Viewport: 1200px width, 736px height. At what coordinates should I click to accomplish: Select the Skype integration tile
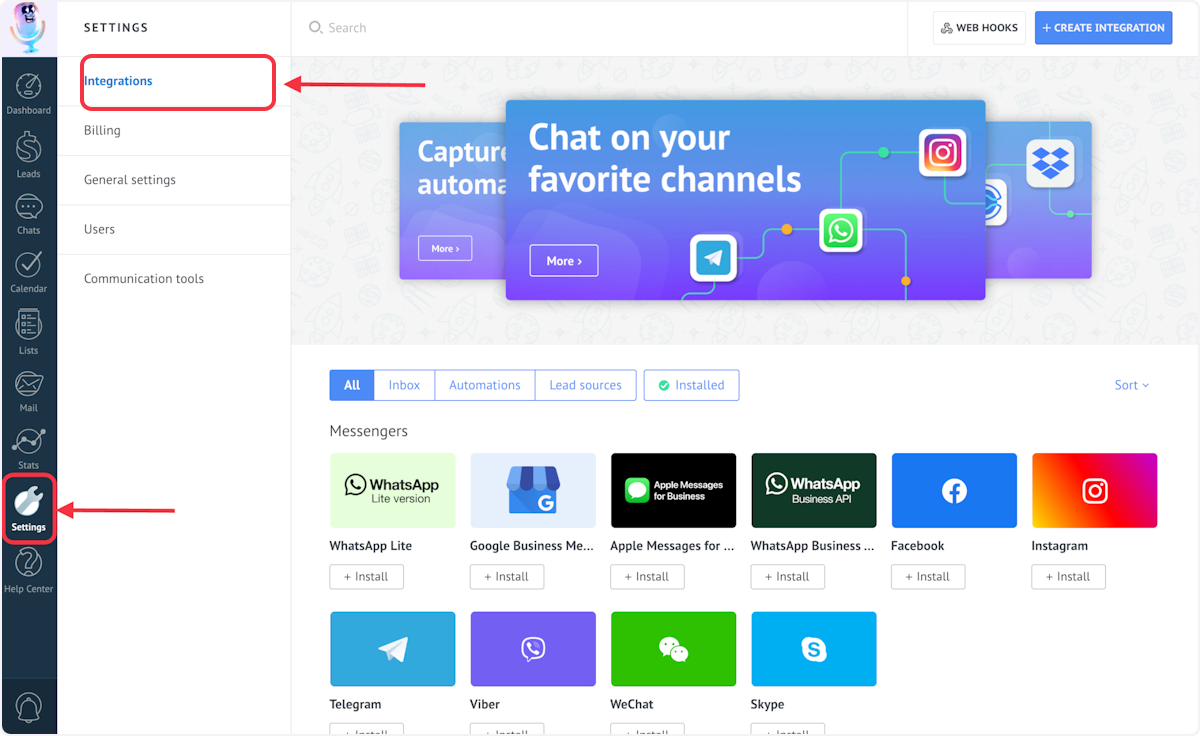[x=814, y=649]
